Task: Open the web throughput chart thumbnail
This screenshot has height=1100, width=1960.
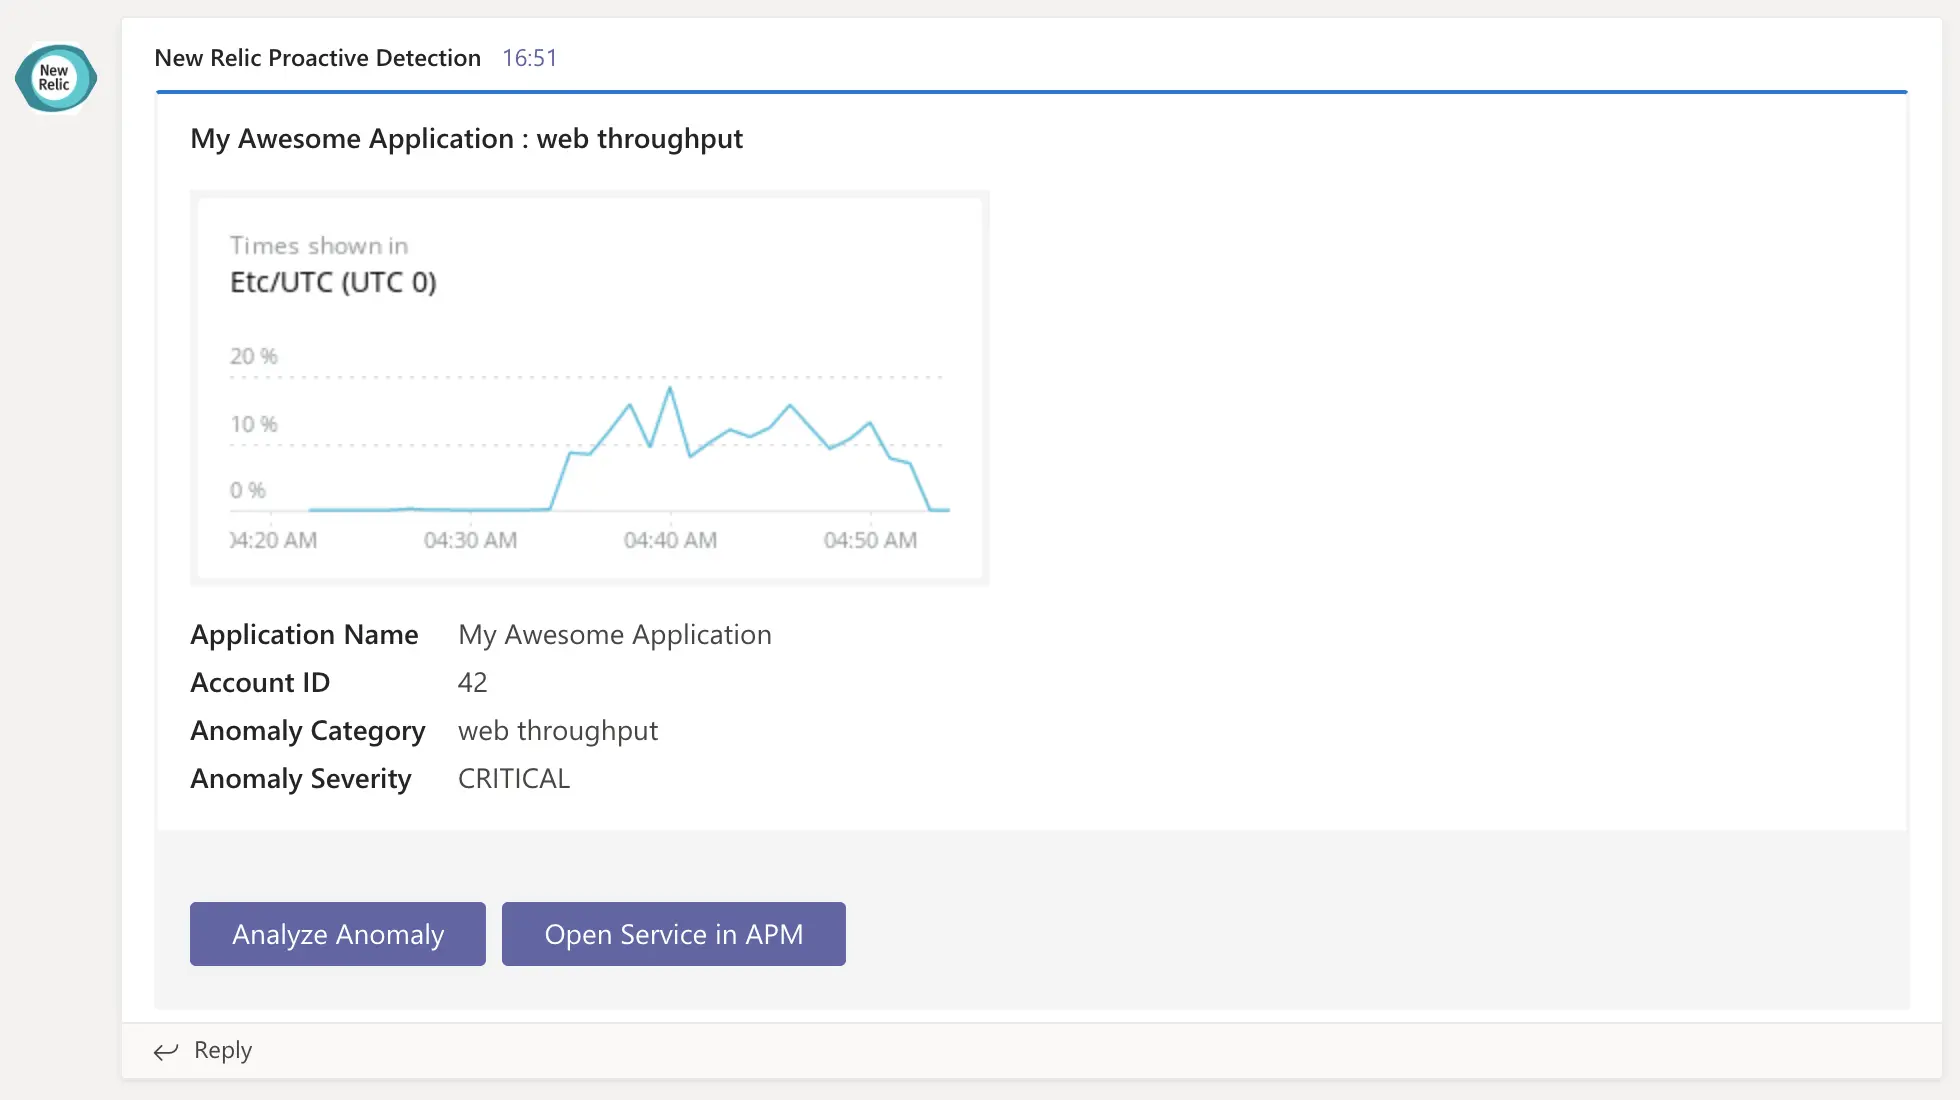Action: [x=590, y=387]
